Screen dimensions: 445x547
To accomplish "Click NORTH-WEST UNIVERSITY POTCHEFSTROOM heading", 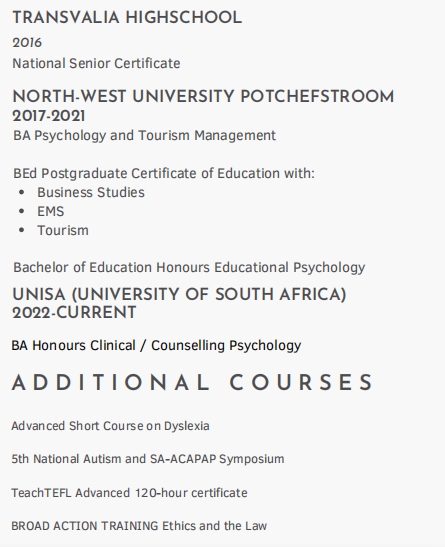I will [203, 97].
